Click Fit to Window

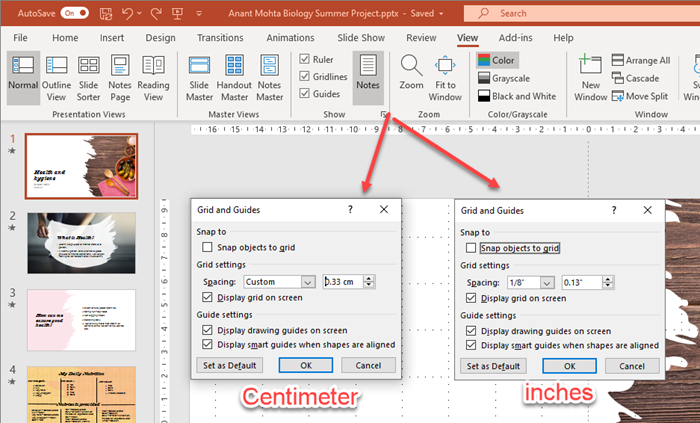[445, 76]
